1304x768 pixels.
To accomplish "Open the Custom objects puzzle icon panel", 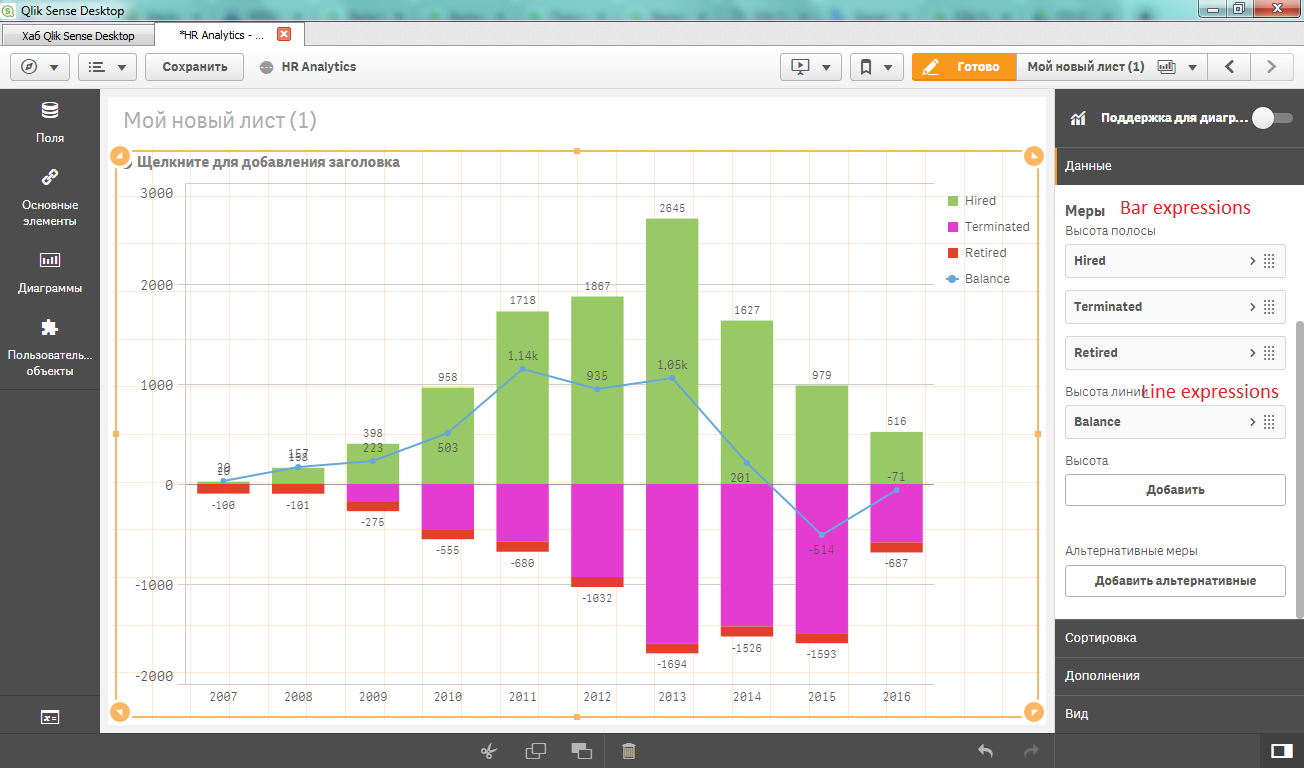I will 50,345.
